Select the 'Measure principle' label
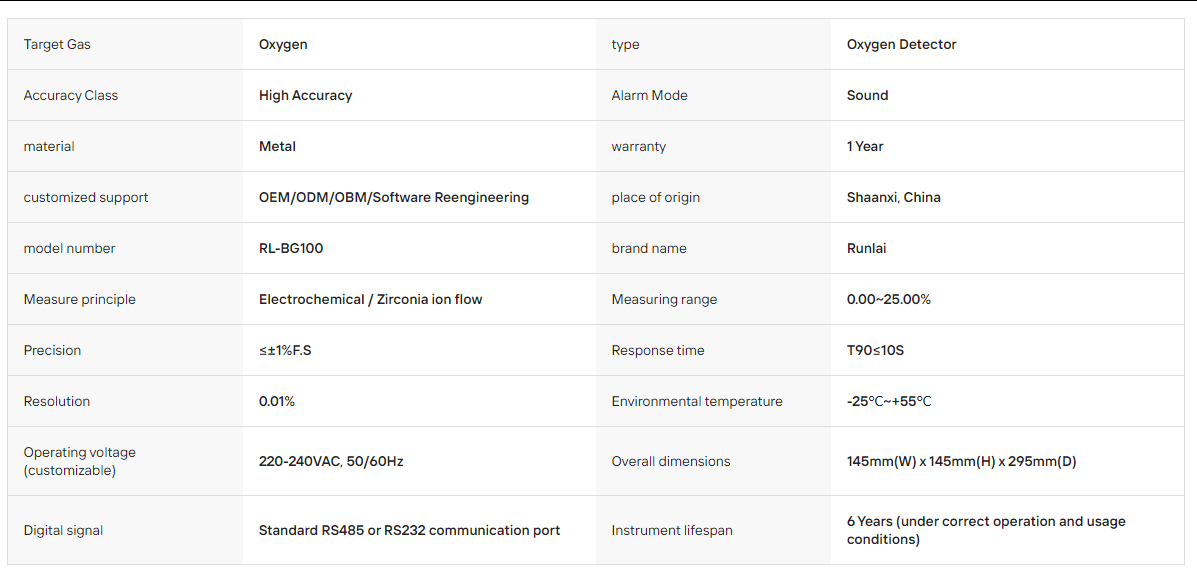The image size is (1197, 575). (x=79, y=299)
